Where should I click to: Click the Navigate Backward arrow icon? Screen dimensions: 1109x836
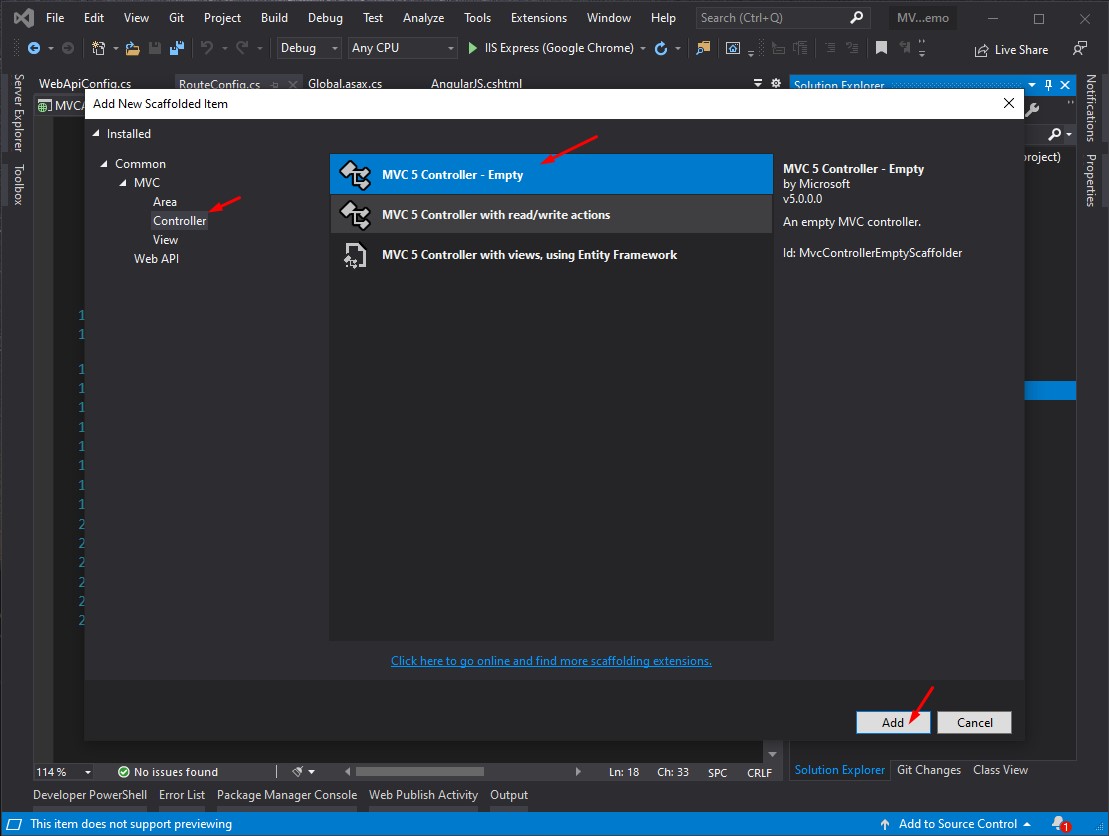(x=34, y=48)
